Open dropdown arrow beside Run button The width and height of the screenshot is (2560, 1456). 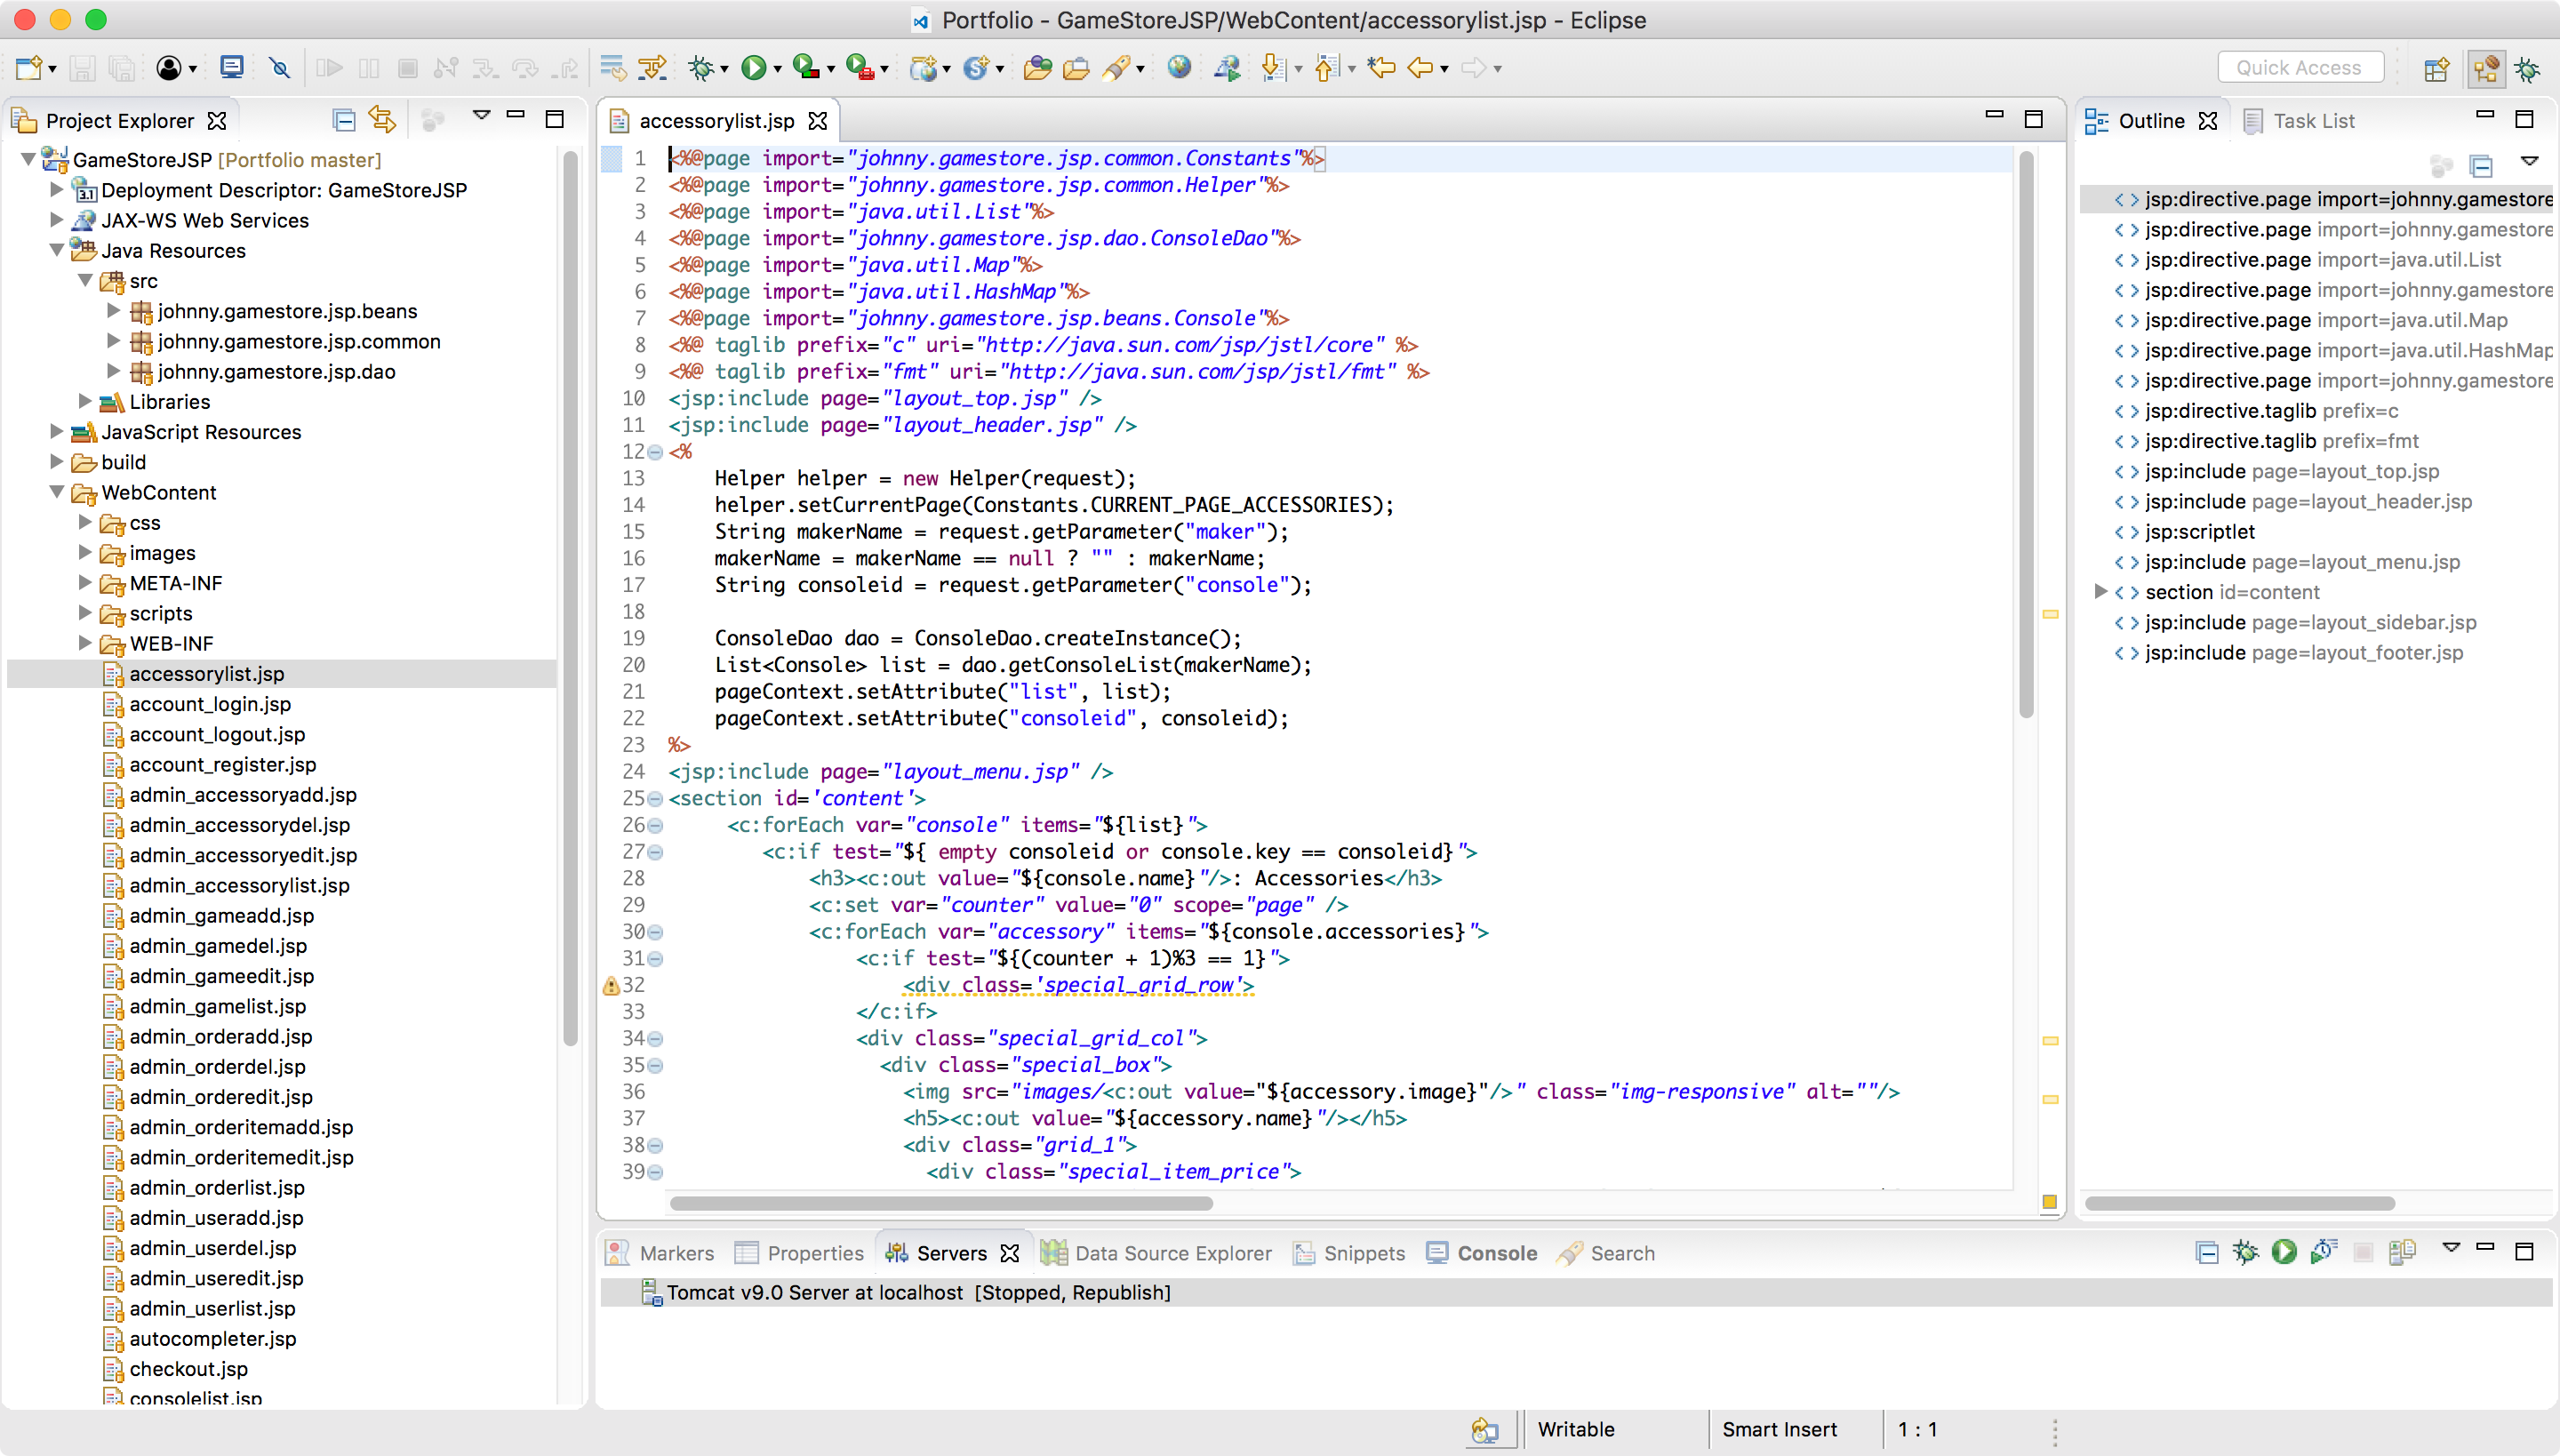tap(777, 70)
